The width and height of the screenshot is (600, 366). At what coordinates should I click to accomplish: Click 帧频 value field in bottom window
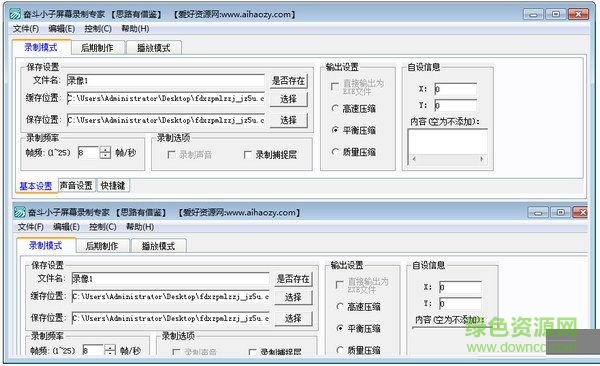(93, 350)
